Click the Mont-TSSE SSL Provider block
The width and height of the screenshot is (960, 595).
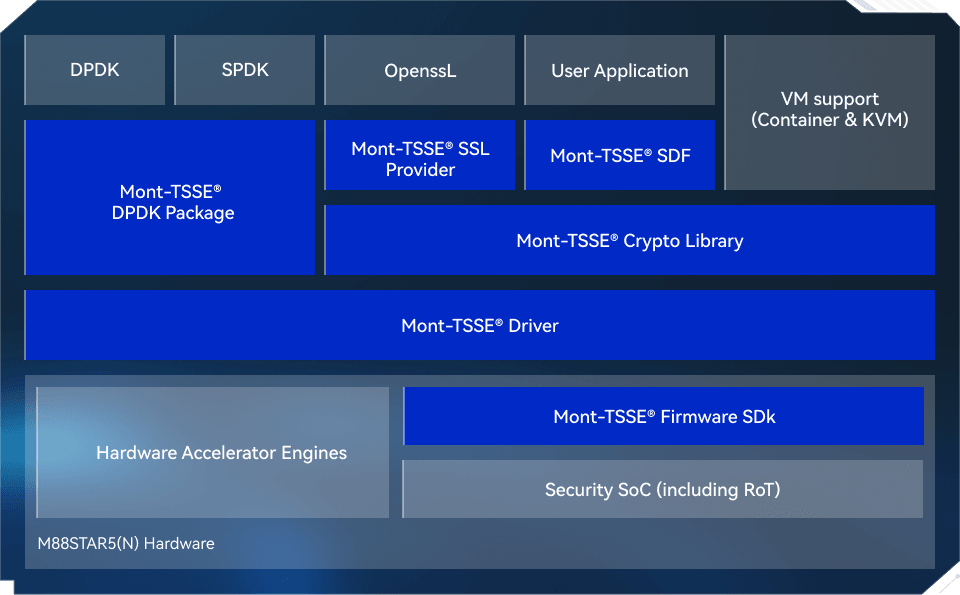(420, 155)
